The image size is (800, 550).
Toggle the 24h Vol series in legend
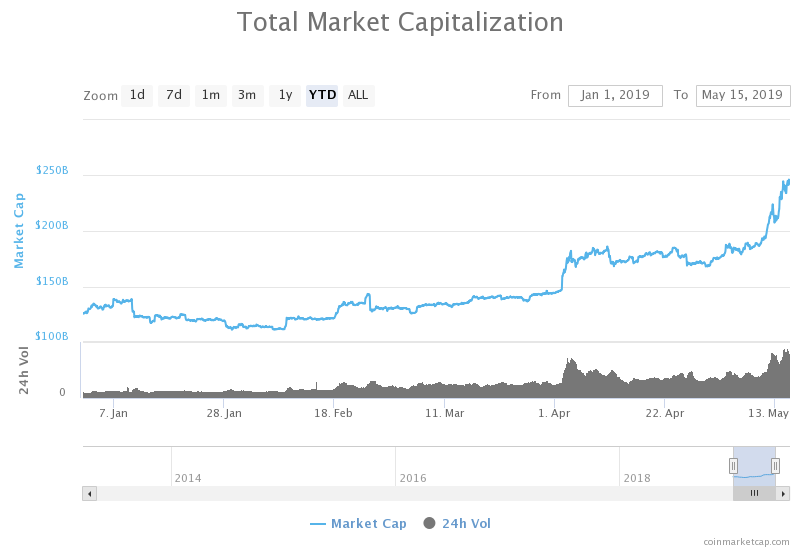[457, 523]
